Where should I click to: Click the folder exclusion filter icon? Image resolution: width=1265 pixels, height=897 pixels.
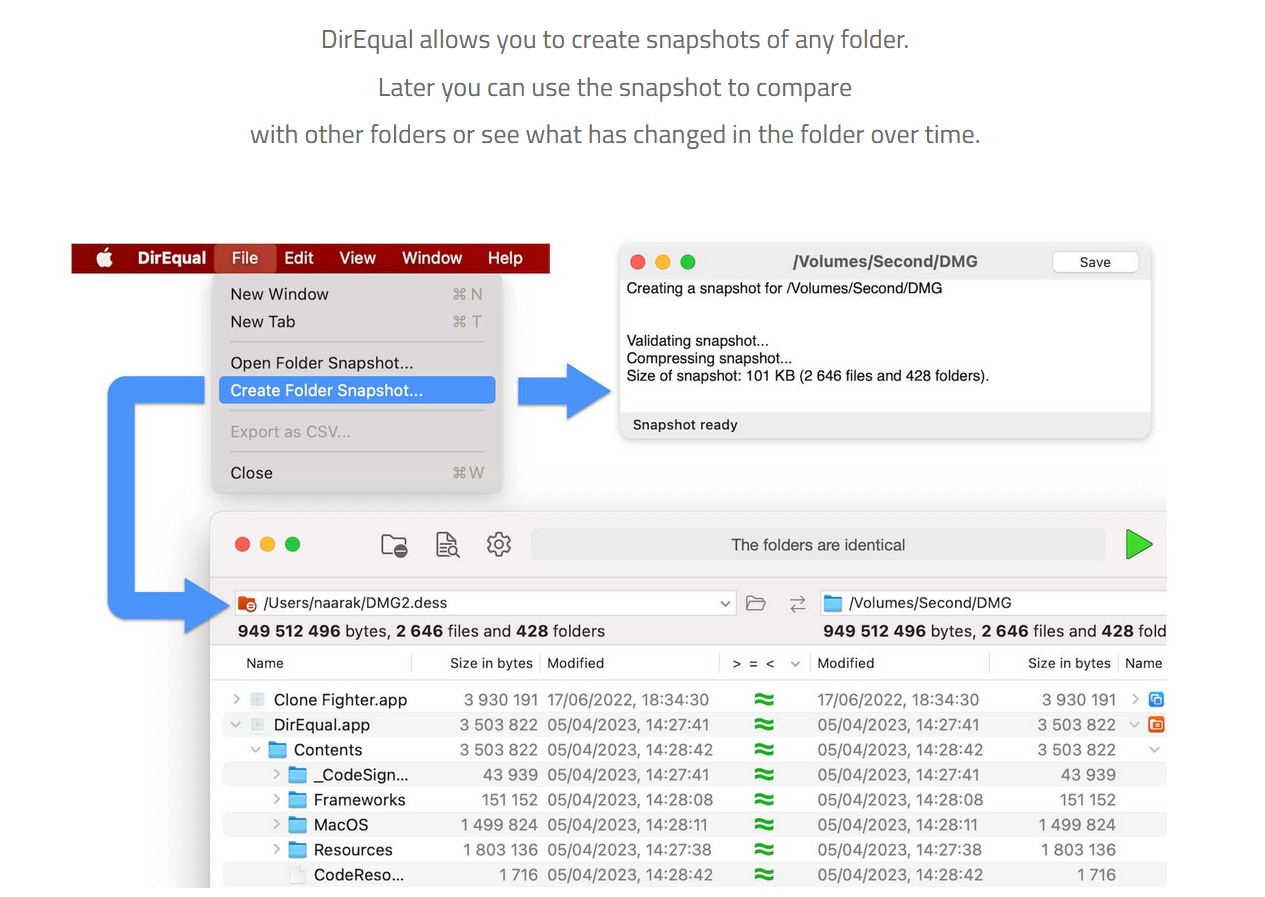point(395,545)
